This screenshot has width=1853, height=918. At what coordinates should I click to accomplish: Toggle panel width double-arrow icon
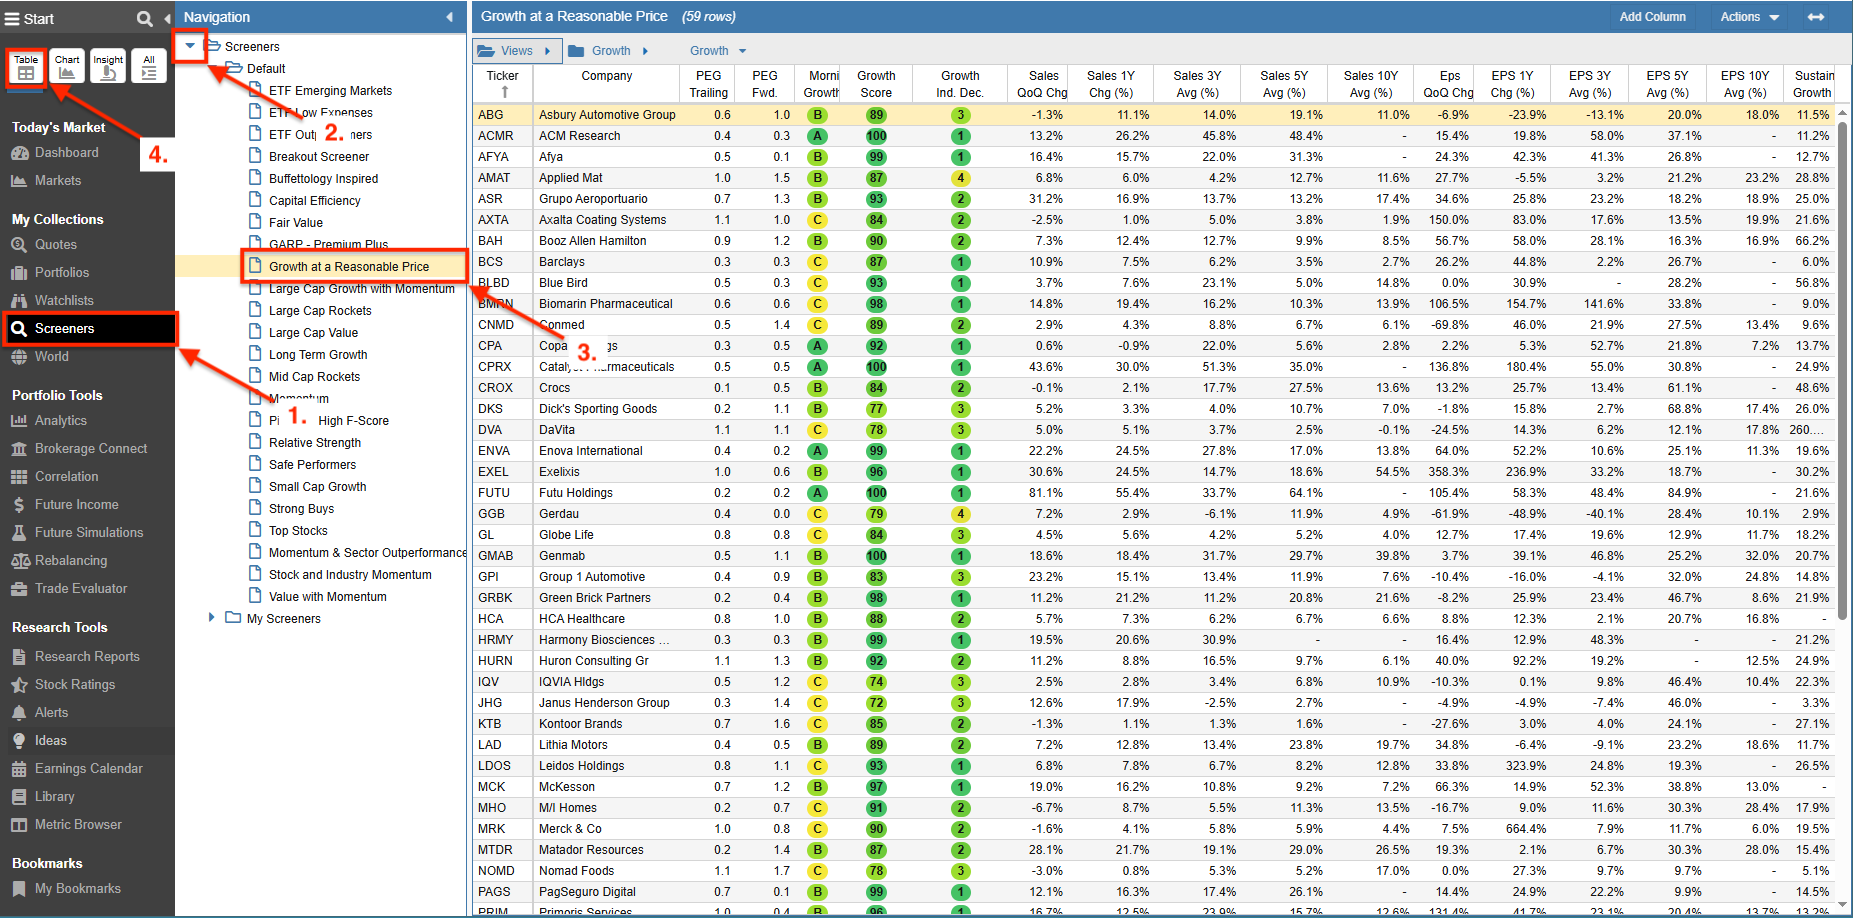click(1816, 17)
